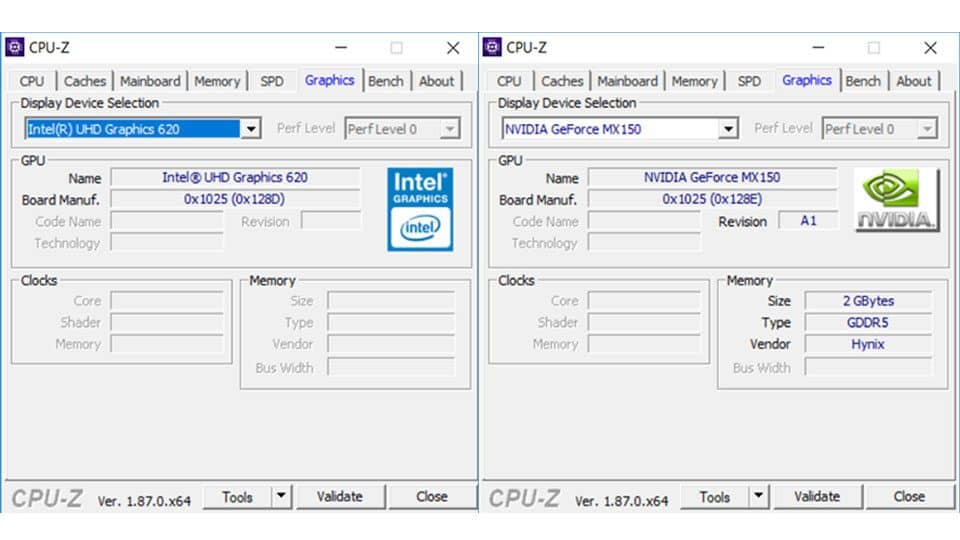Open the Intel UHD Graphics 620 device dropdown
This screenshot has height=540, width=960.
coord(251,129)
